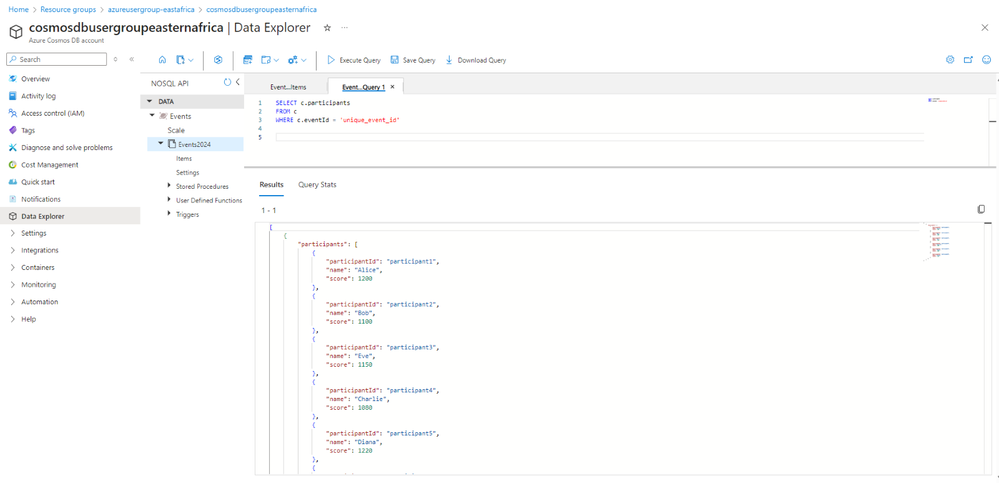The height and width of the screenshot is (483, 999).
Task: Go to Data Explorer home icon
Action: (x=162, y=60)
